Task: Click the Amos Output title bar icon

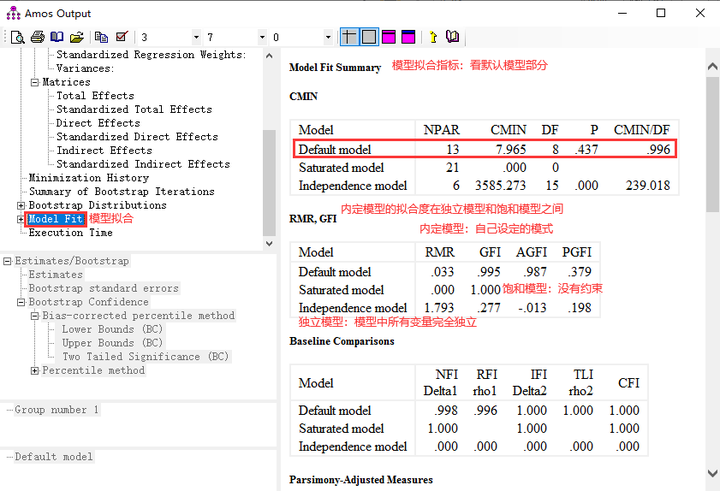Action: click(13, 13)
